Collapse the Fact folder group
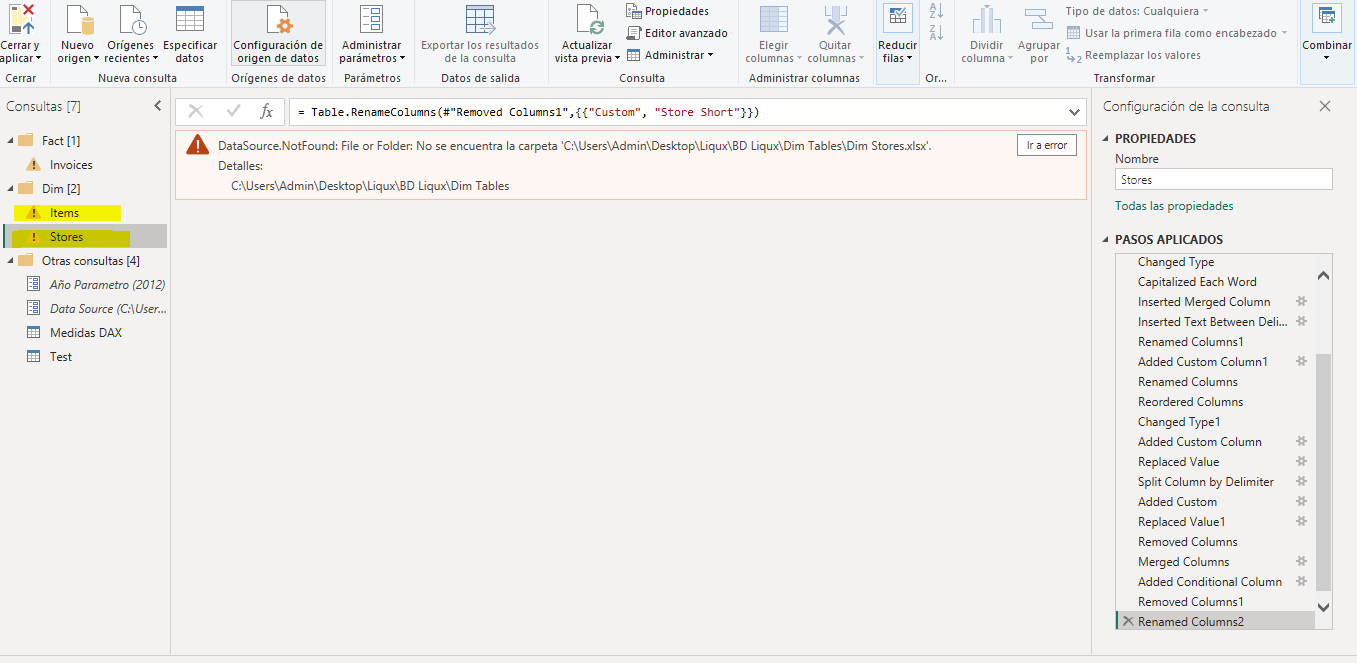Screen dimensions: 1357x663 (11, 141)
